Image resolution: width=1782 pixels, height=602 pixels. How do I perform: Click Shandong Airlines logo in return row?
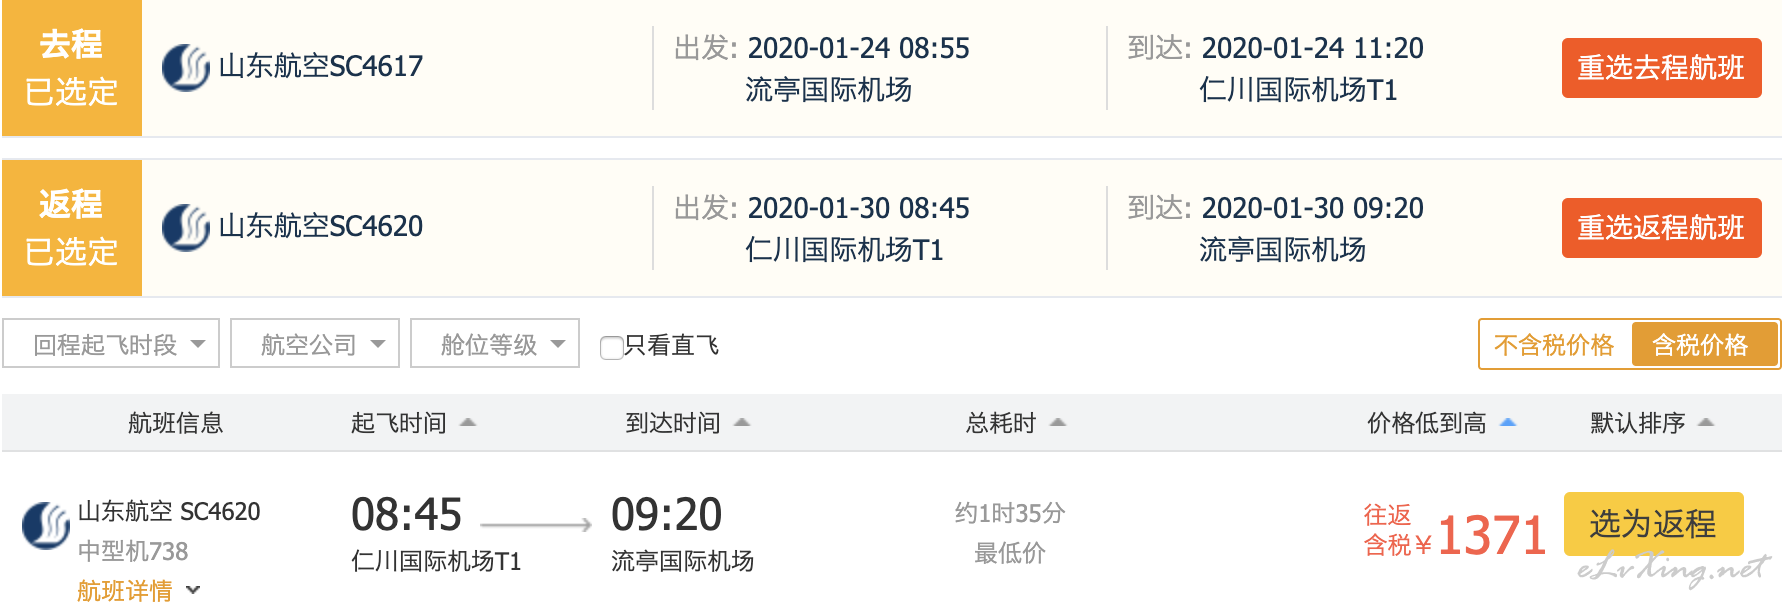click(x=186, y=228)
